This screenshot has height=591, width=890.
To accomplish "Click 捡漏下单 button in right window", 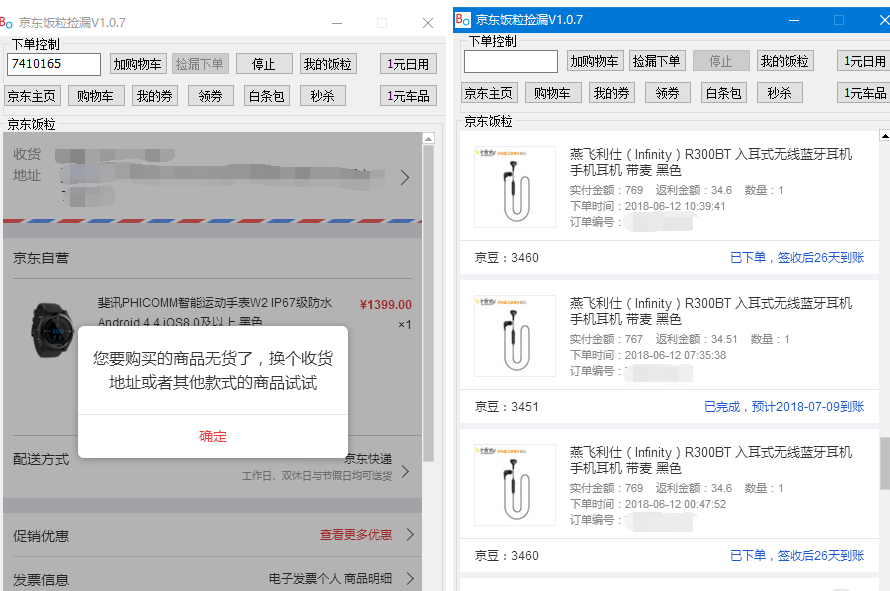I will pos(657,61).
